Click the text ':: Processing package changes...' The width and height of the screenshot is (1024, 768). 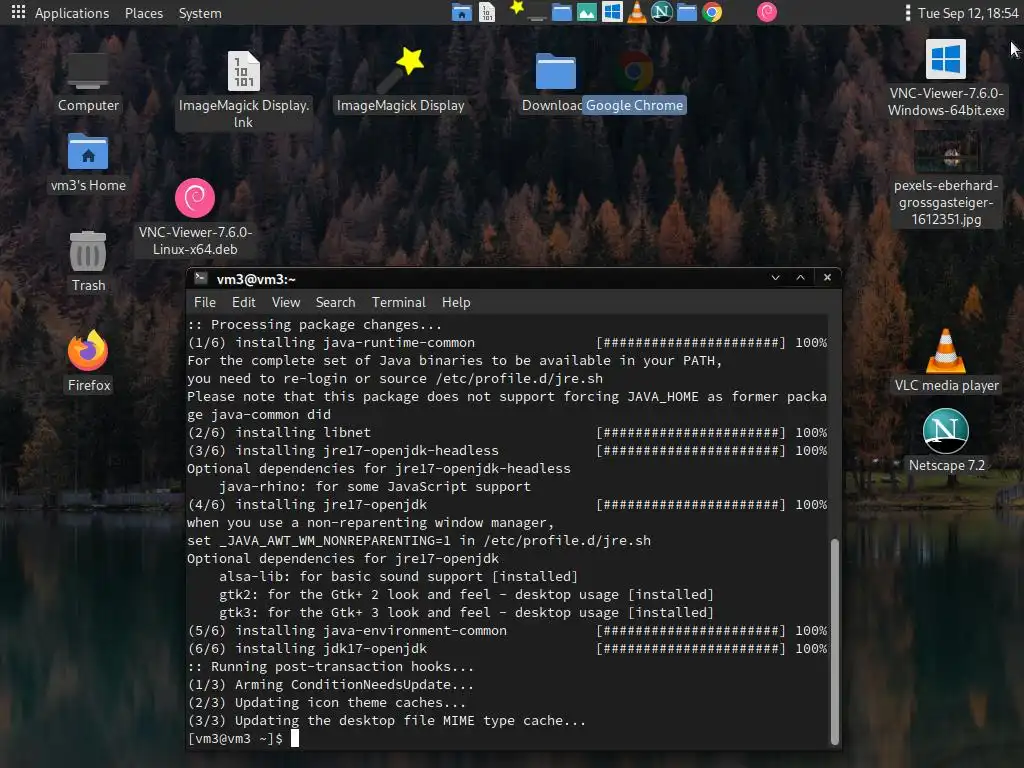pyautogui.click(x=314, y=325)
